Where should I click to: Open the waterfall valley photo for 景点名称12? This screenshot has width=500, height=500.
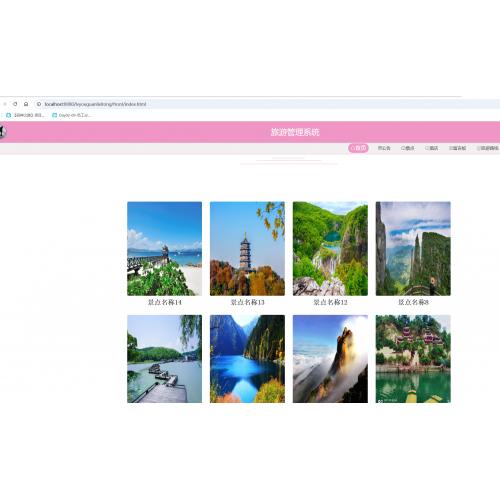(x=330, y=248)
